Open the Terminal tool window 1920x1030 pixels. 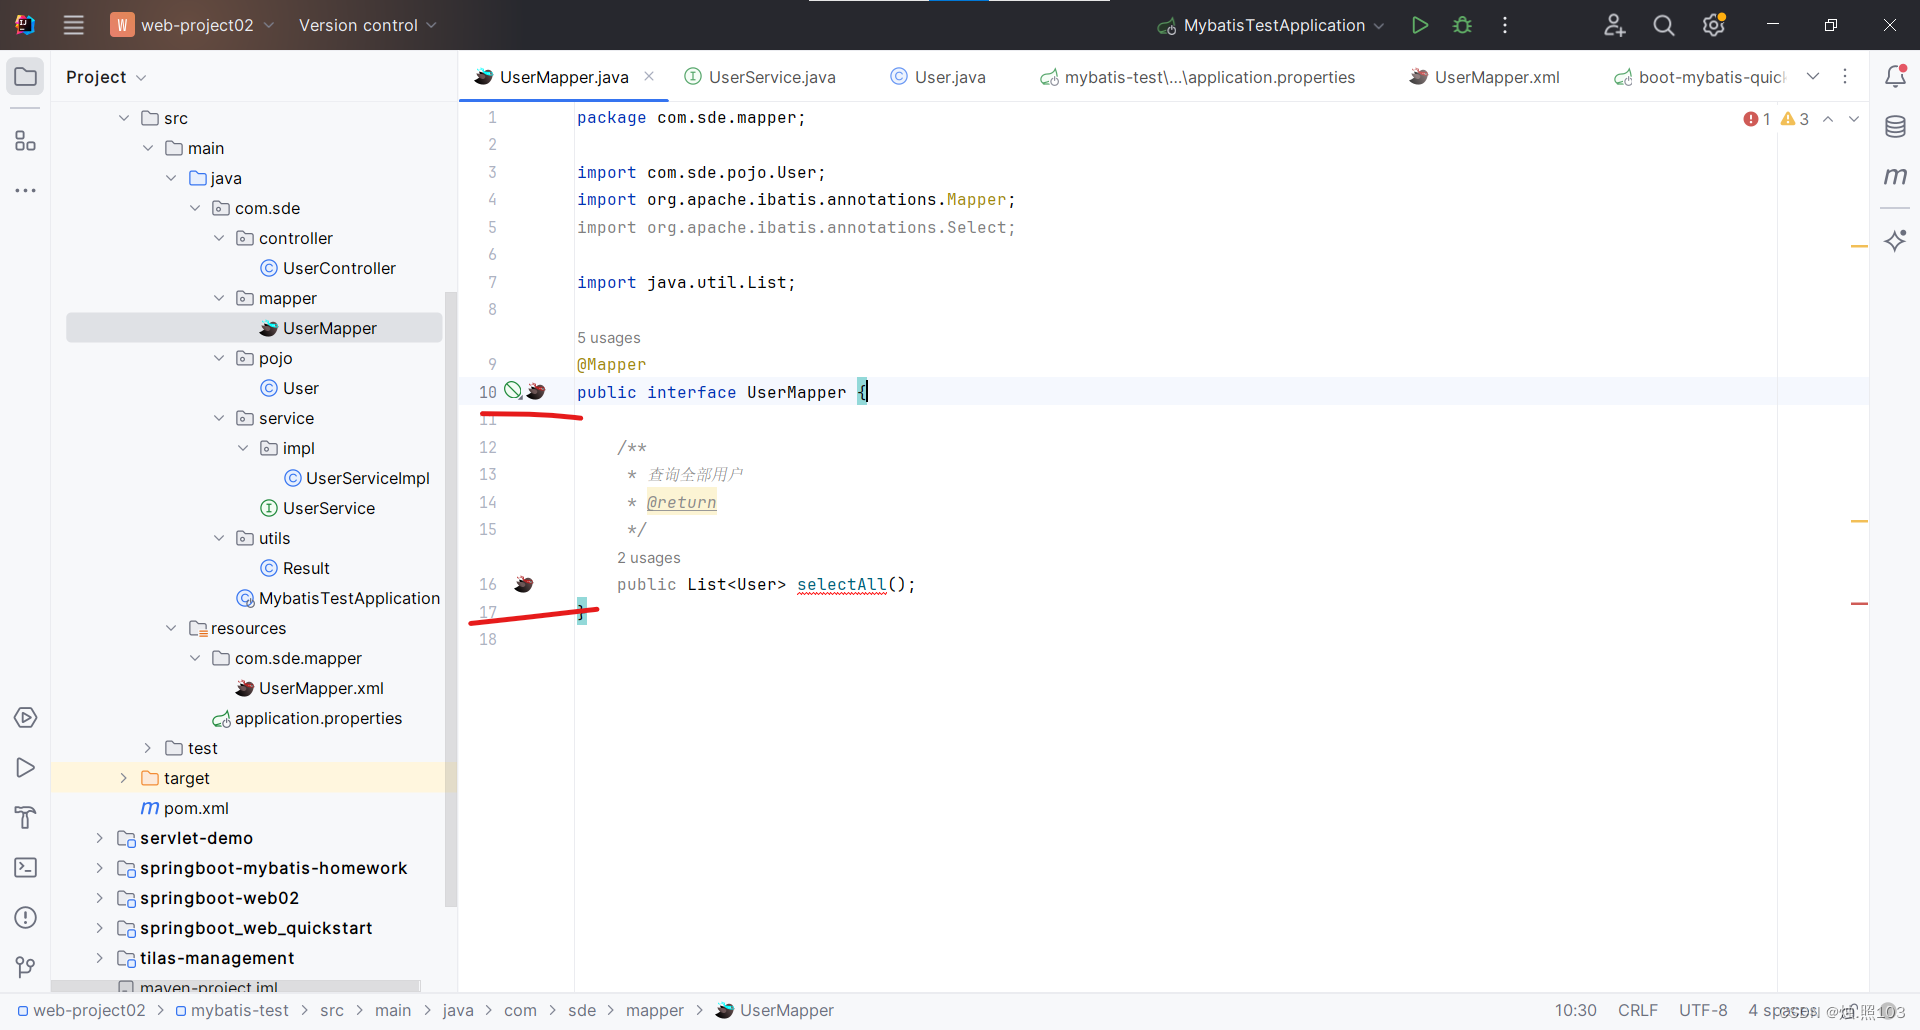click(x=25, y=868)
